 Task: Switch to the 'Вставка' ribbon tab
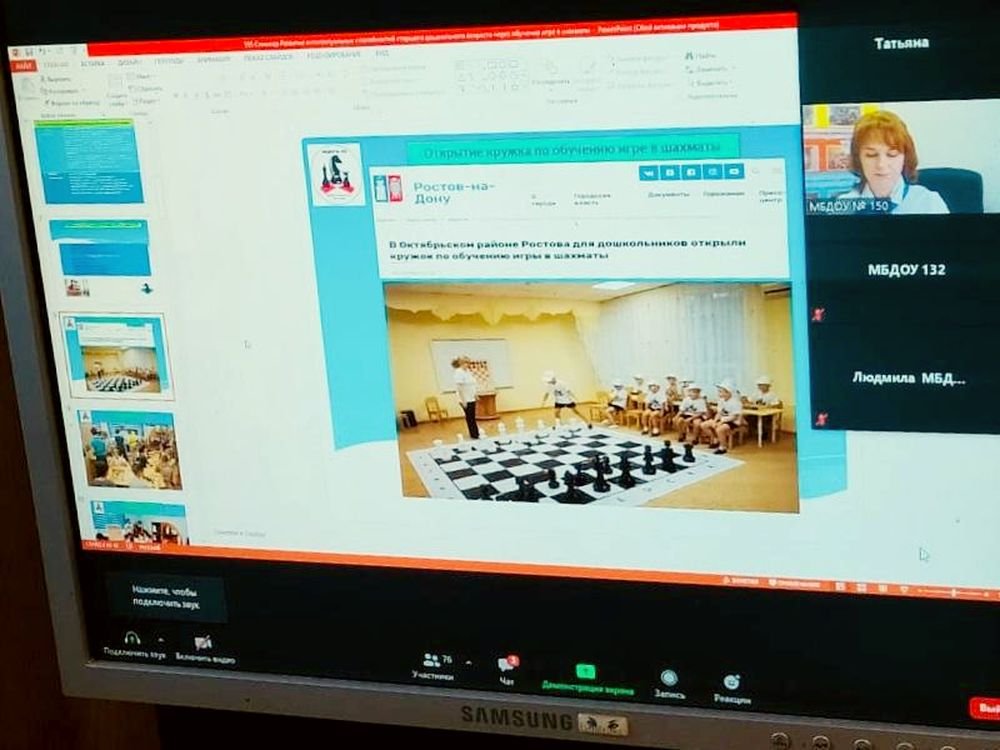[x=92, y=62]
